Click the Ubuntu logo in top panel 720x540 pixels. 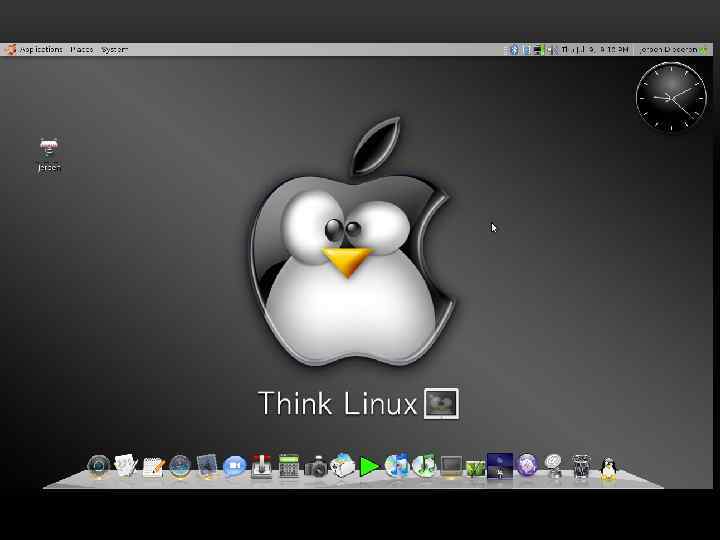coord(10,50)
